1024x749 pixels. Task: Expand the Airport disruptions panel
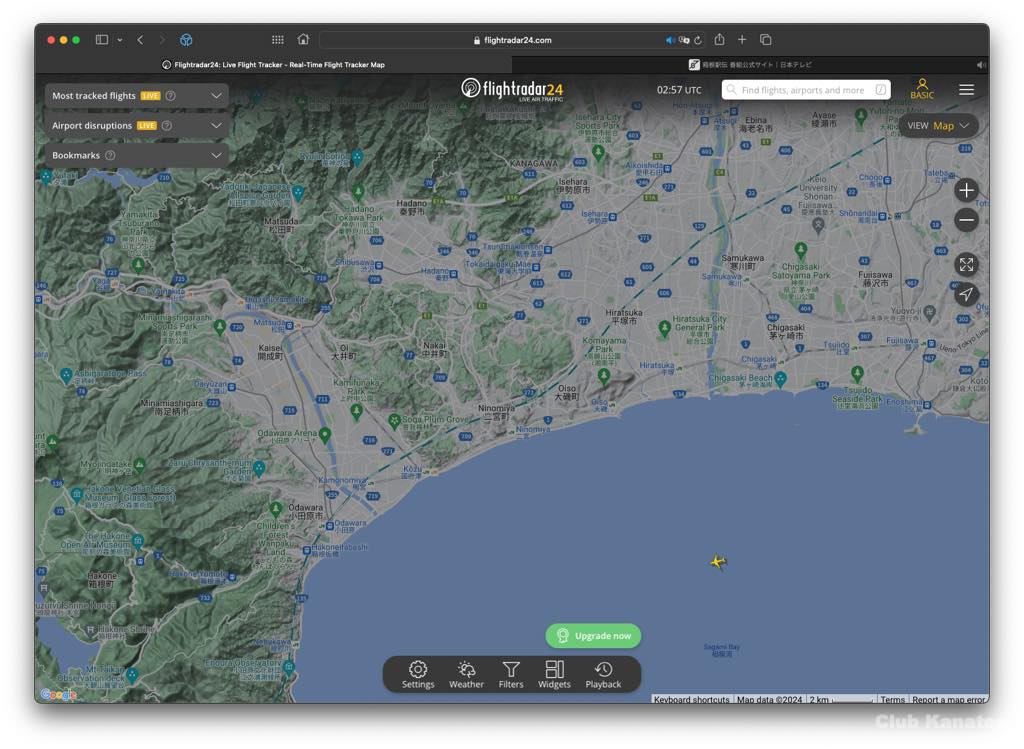point(136,126)
